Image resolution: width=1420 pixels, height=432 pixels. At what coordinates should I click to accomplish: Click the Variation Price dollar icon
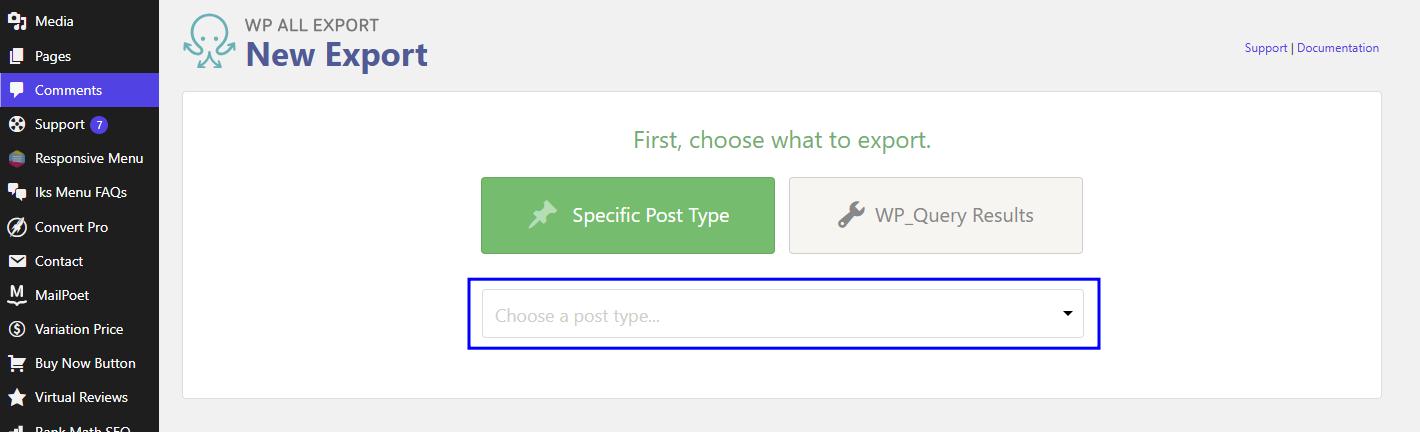click(x=17, y=329)
